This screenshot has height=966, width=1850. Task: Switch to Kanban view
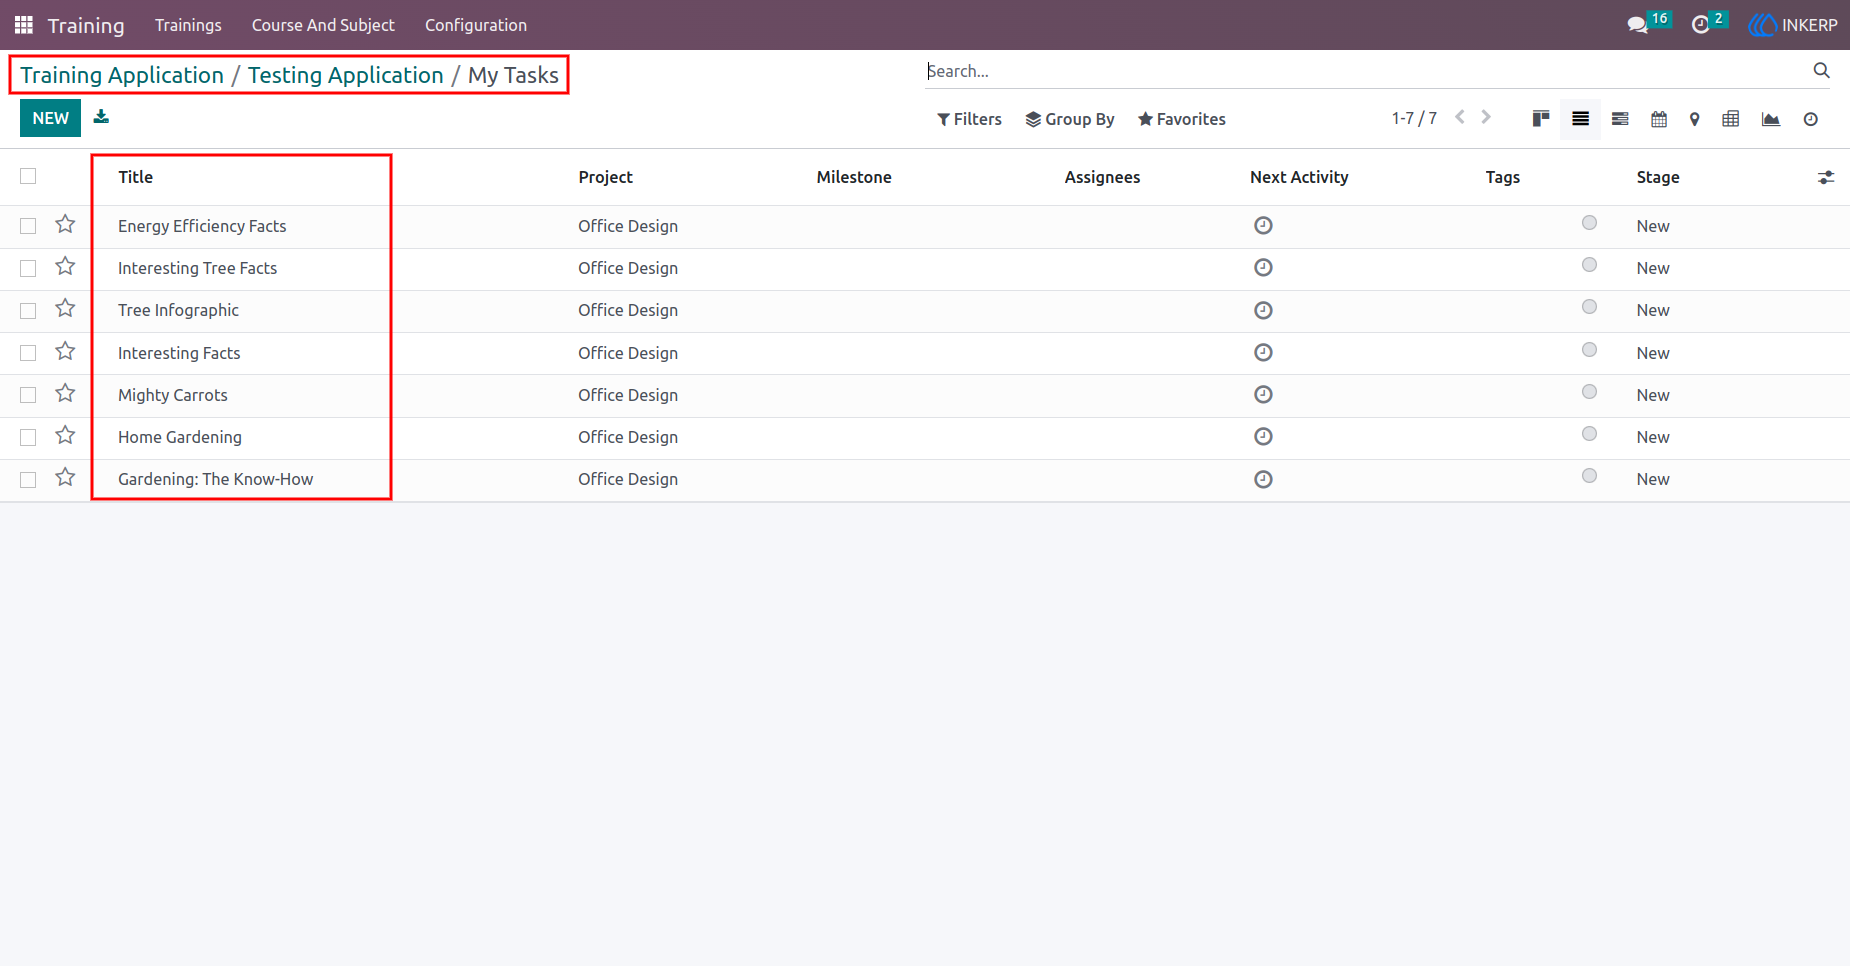[x=1540, y=119]
